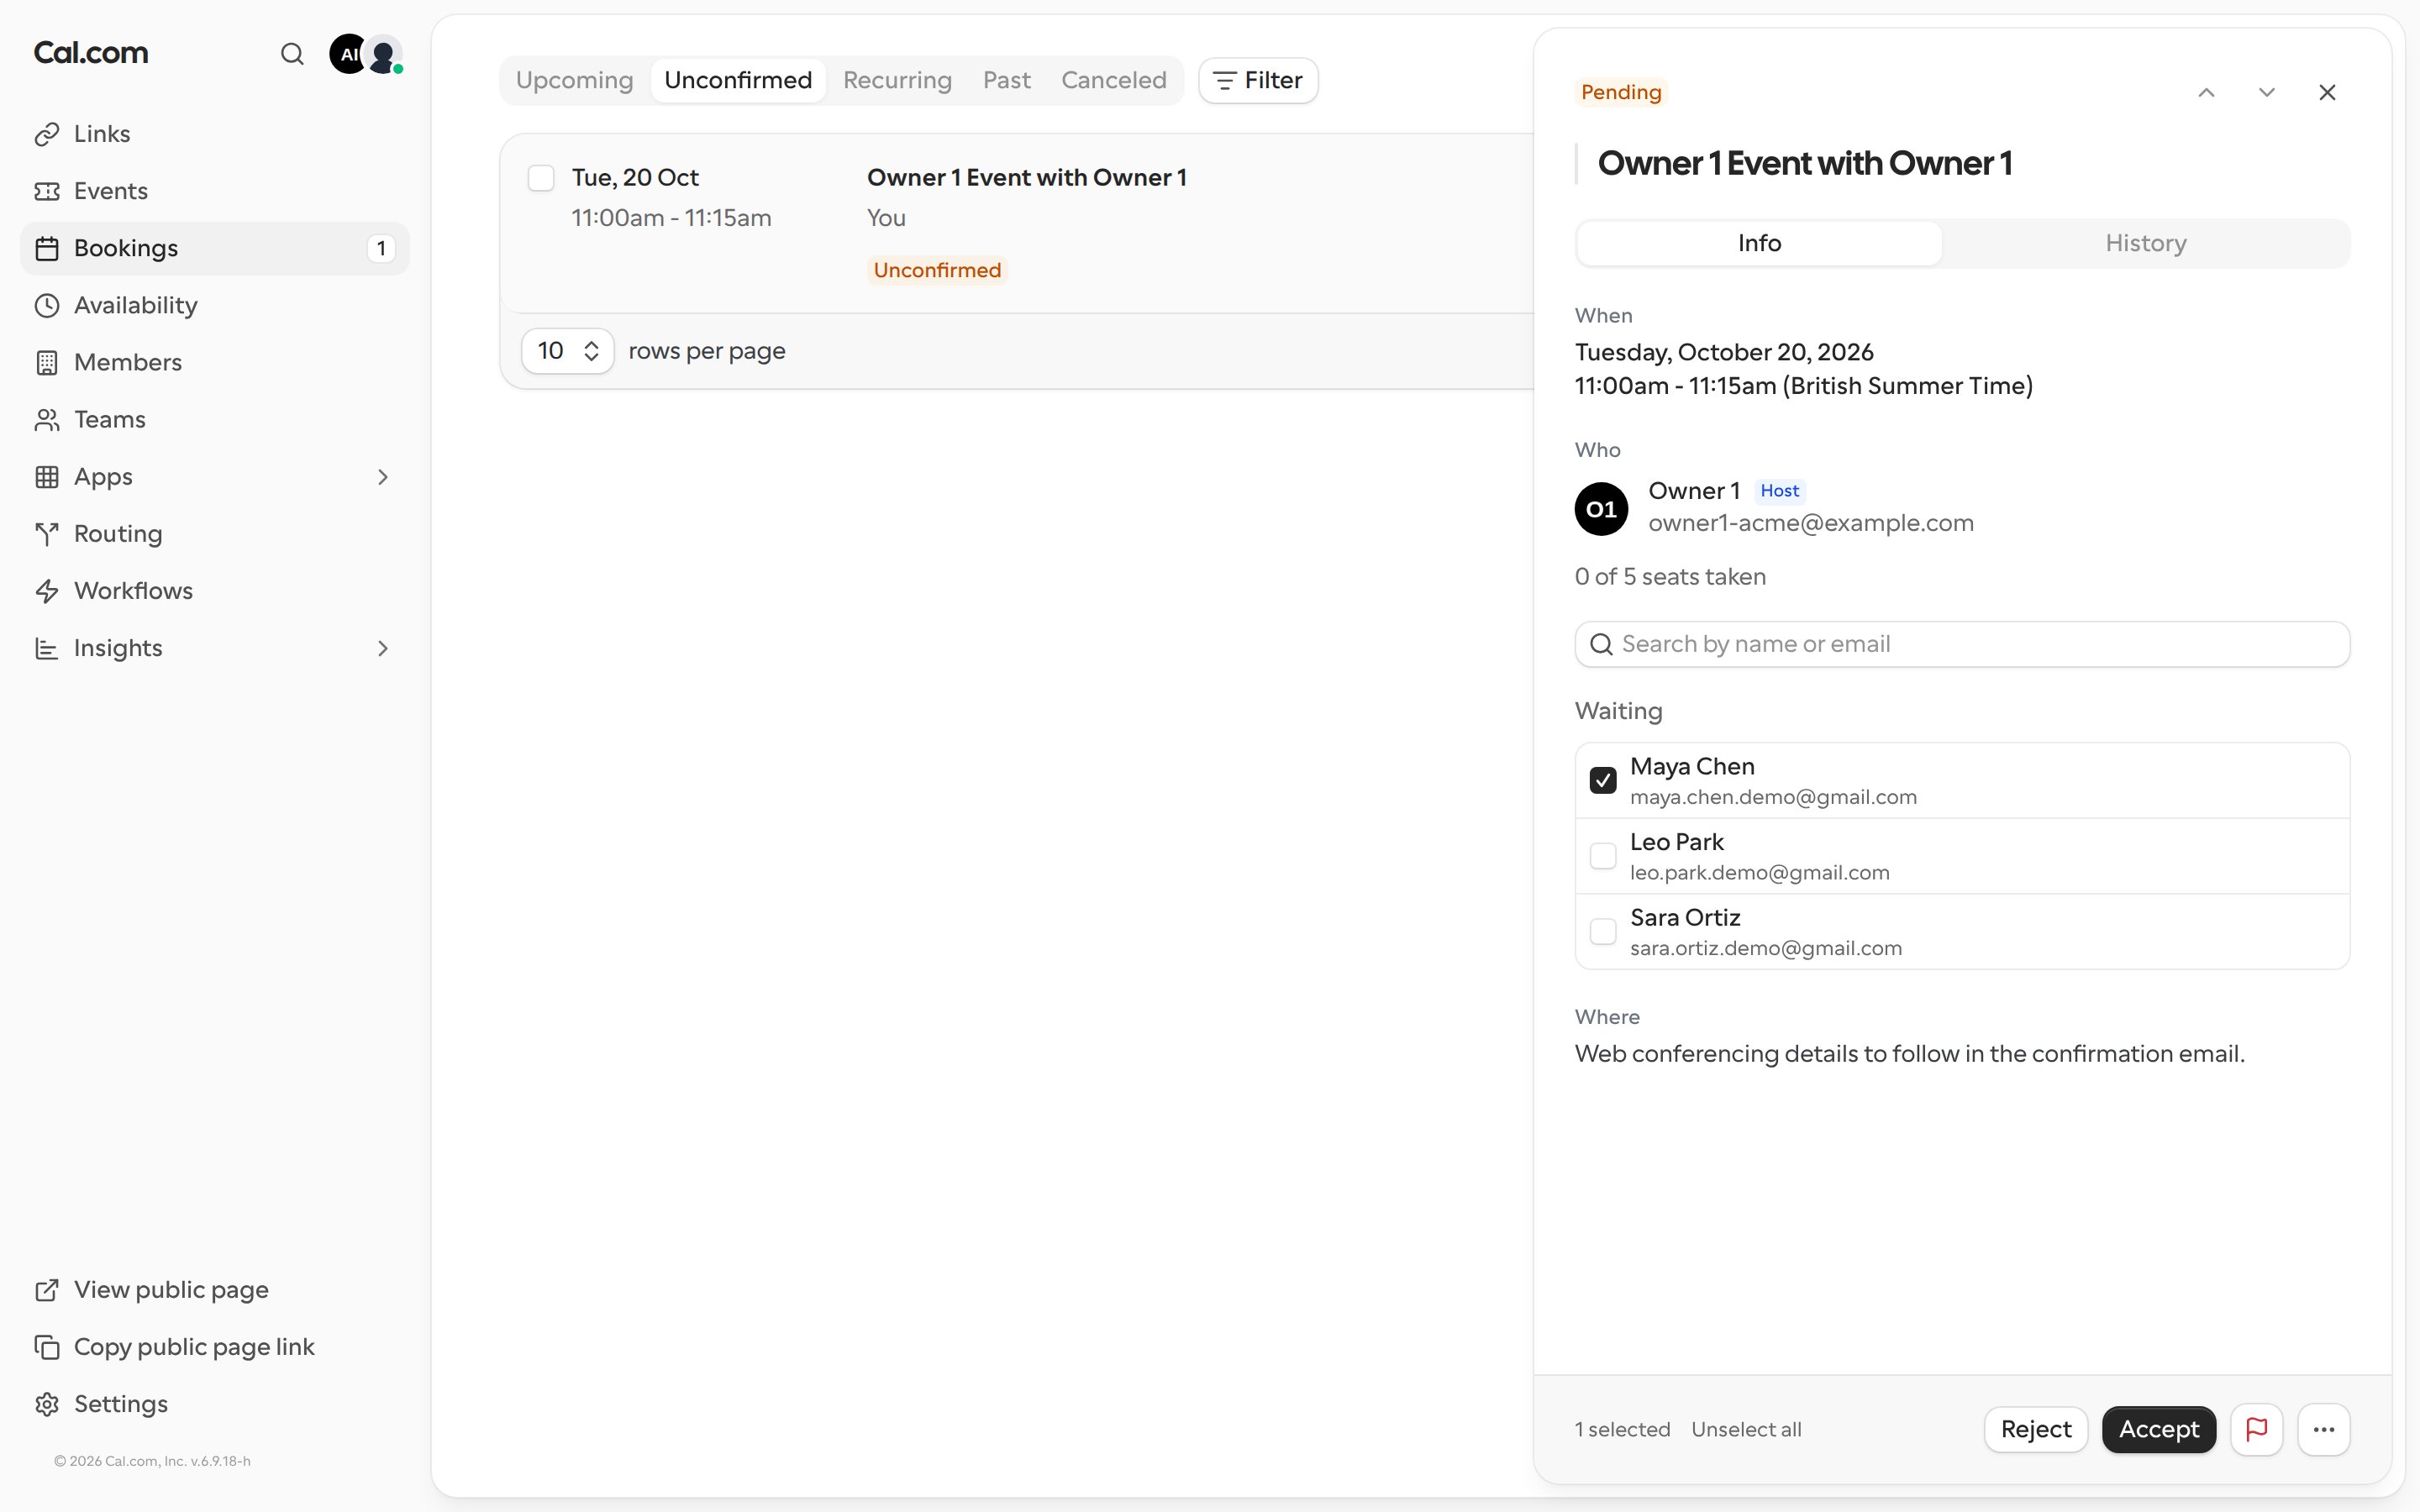Click the Pending status badge
Viewport: 2420px width, 1512px height.
[x=1621, y=92]
